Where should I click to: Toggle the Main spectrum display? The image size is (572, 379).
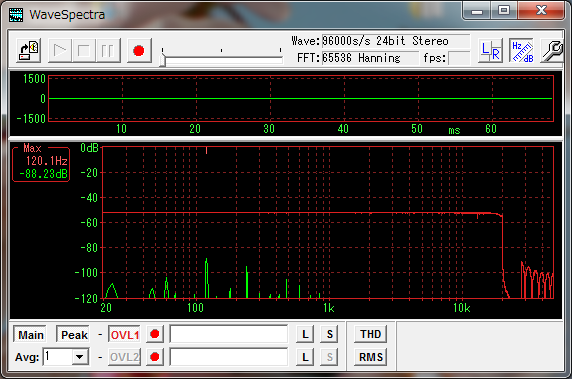[x=30, y=334]
